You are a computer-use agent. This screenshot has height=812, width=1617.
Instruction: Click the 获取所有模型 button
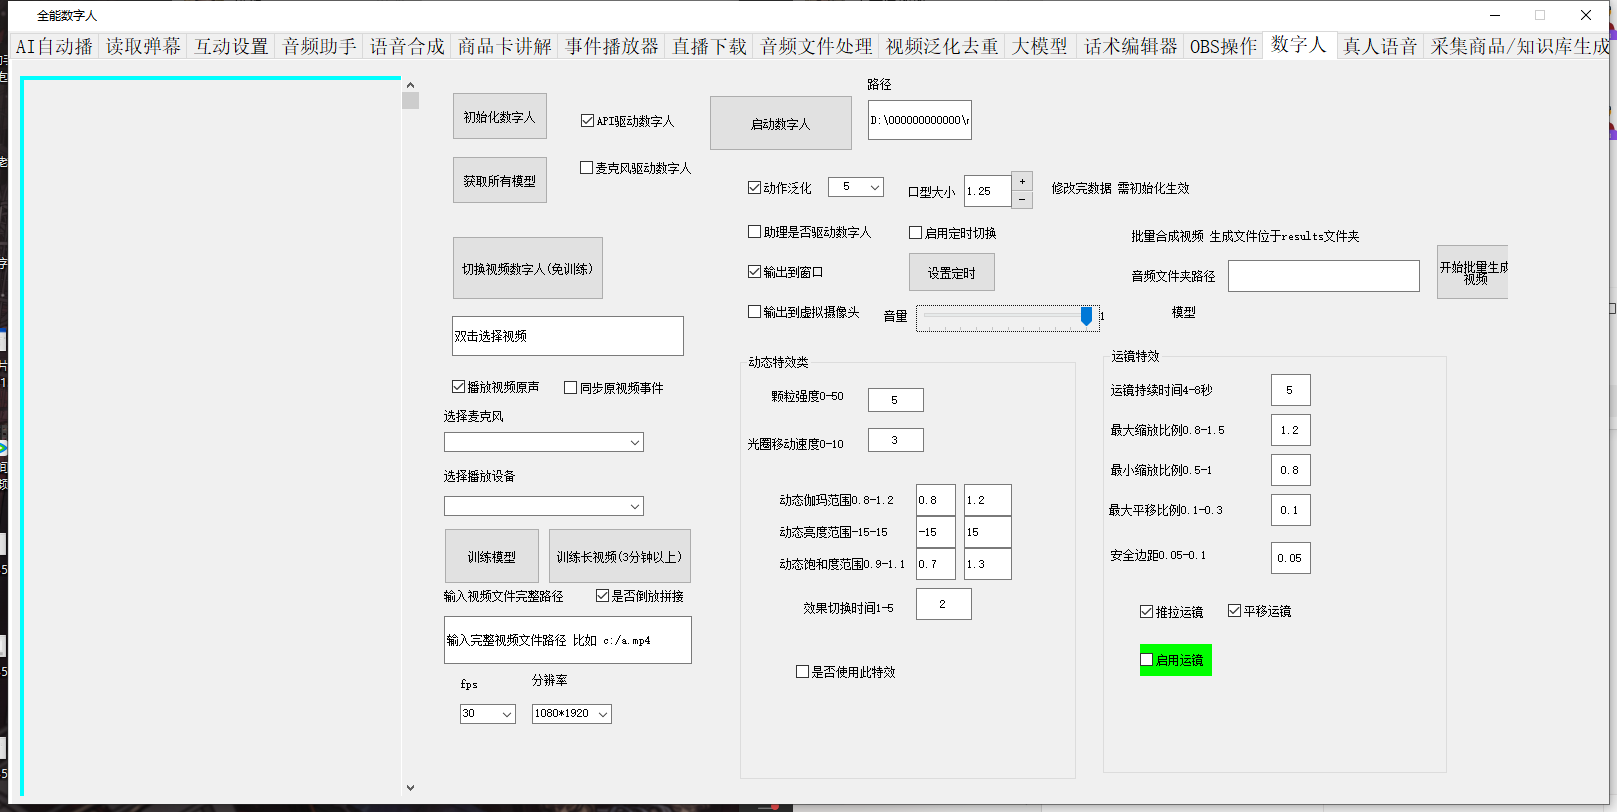click(x=499, y=180)
